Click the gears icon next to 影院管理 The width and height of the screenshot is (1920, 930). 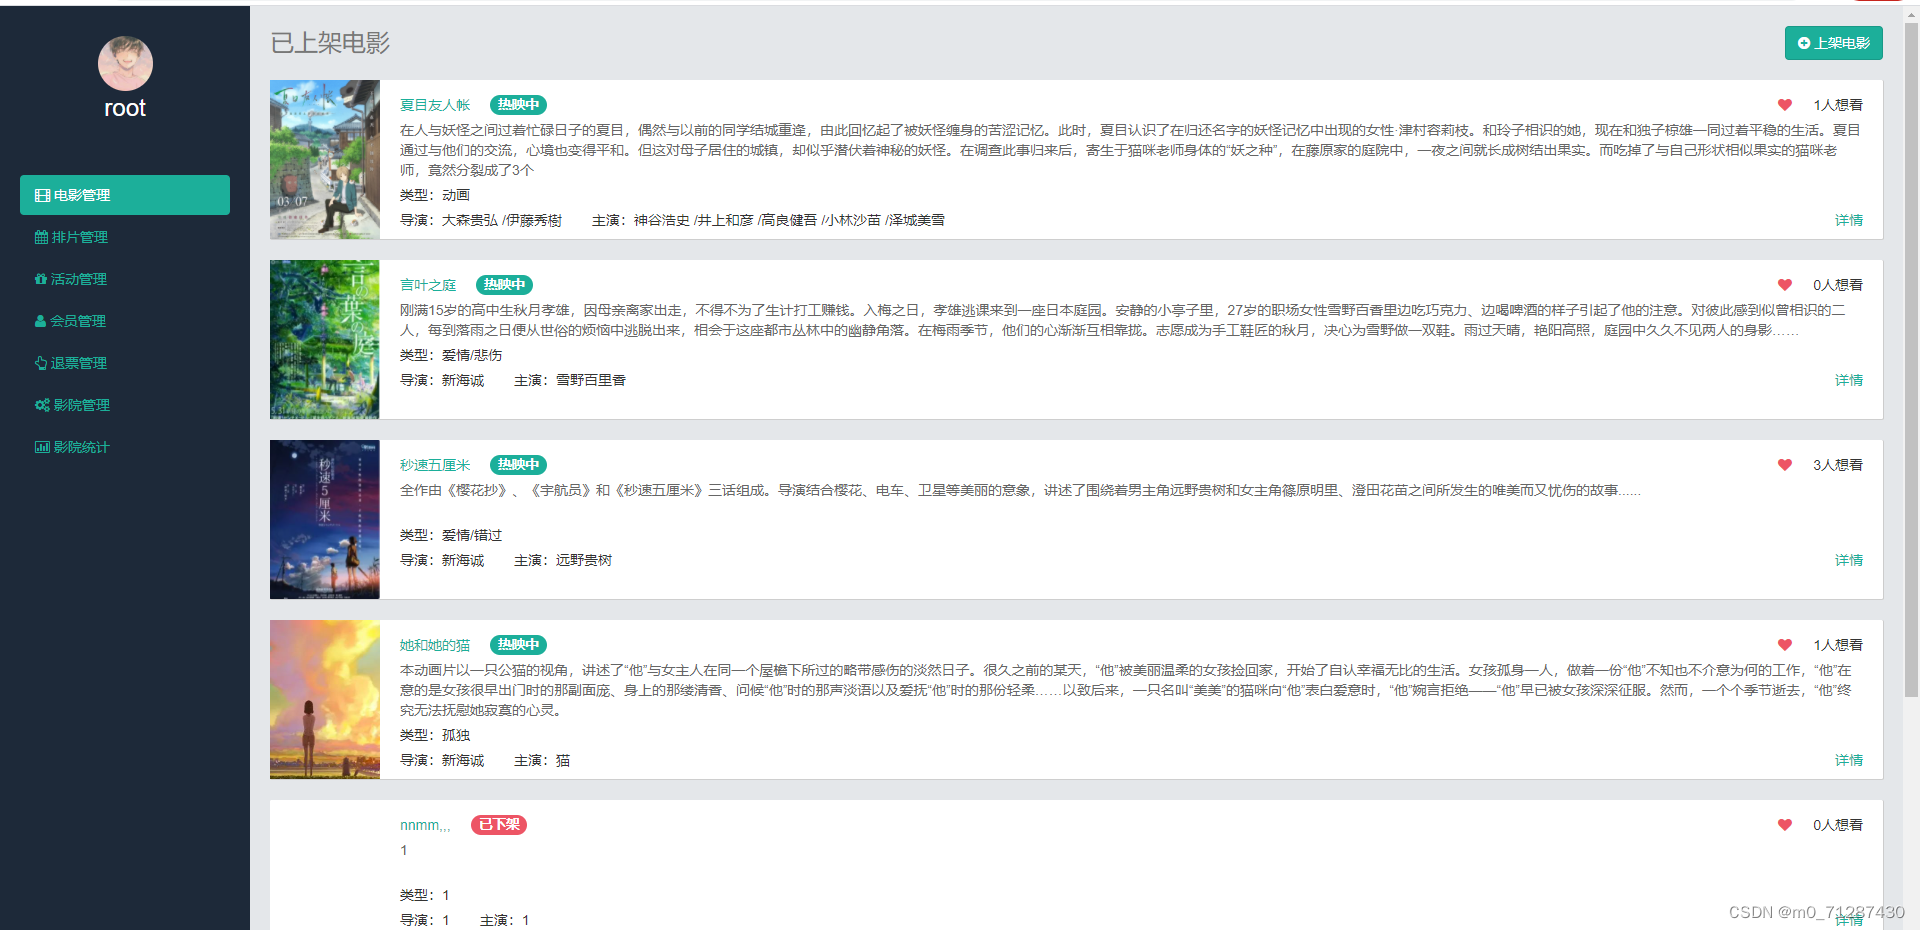point(41,405)
